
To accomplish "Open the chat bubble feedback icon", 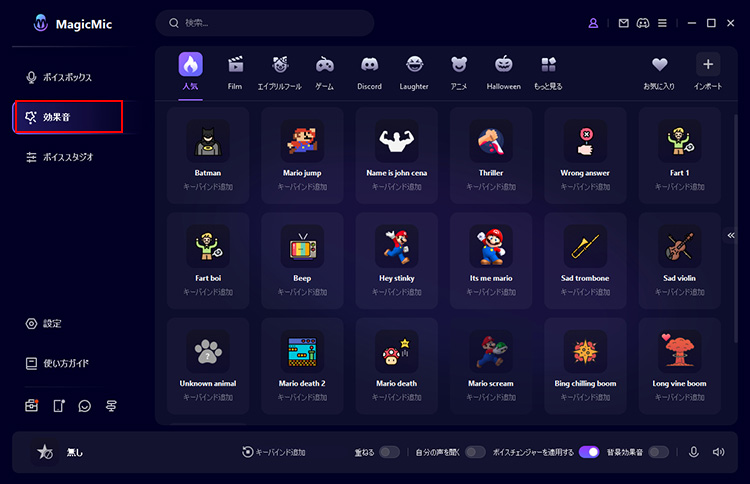I will pyautogui.click(x=85, y=406).
